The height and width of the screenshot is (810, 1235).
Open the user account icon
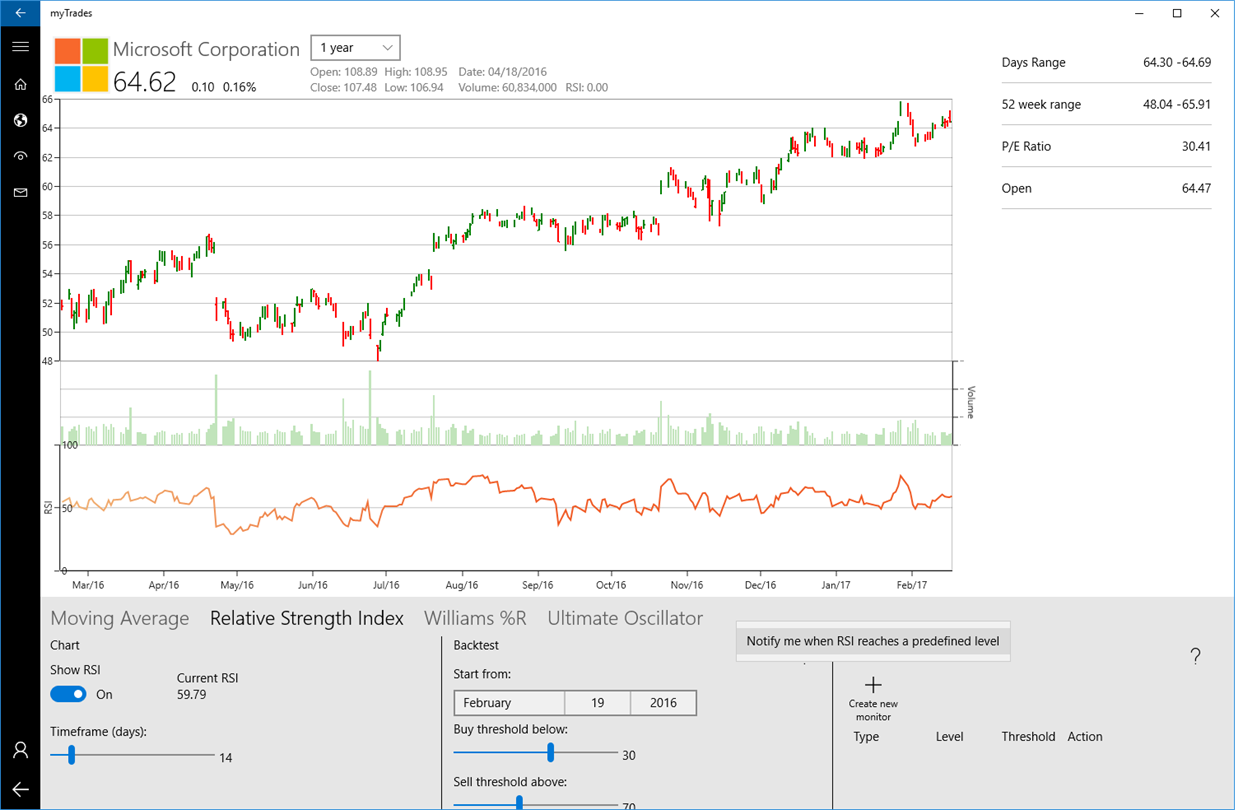pos(20,749)
